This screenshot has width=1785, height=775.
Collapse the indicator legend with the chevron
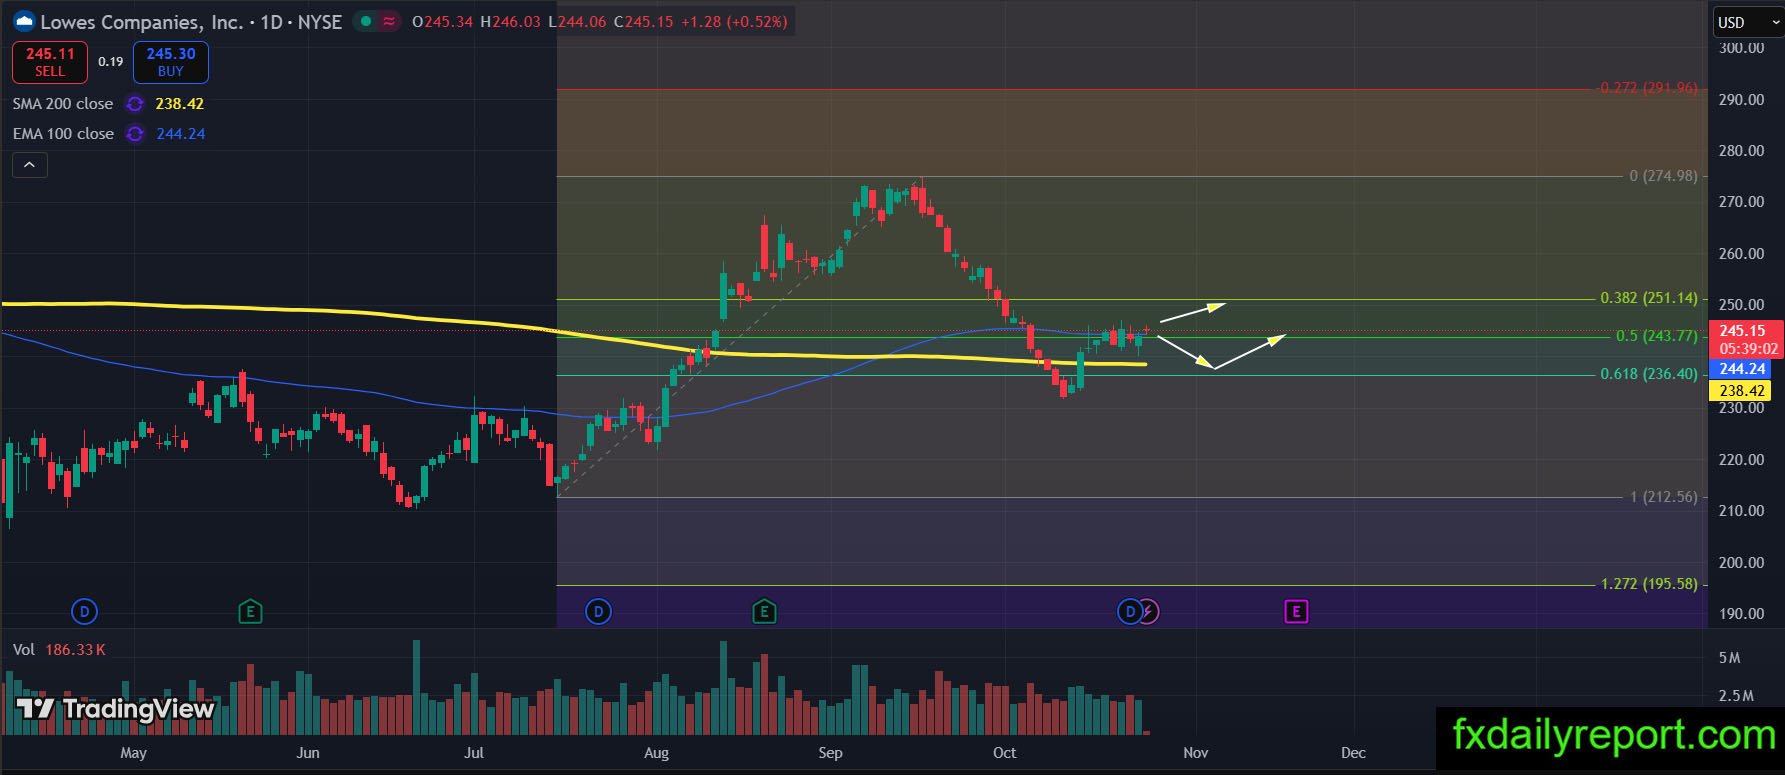tap(29, 165)
